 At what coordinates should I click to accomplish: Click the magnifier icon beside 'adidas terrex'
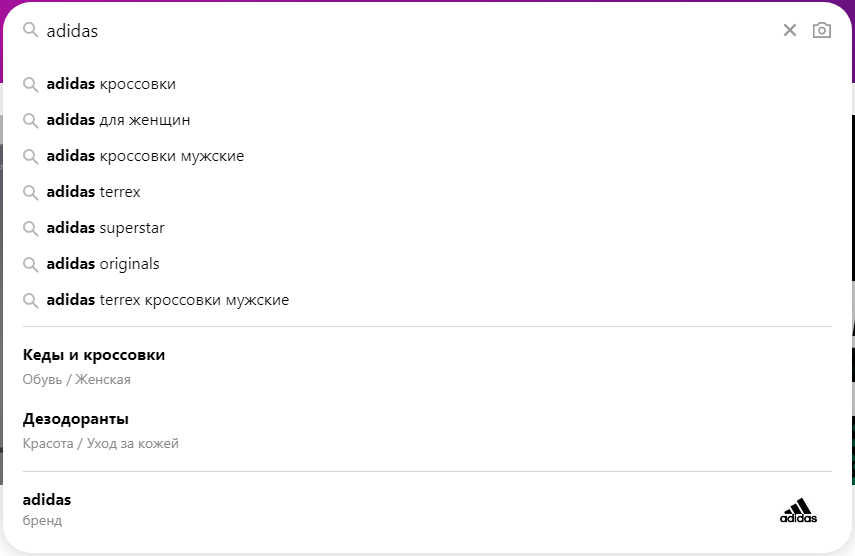point(31,192)
